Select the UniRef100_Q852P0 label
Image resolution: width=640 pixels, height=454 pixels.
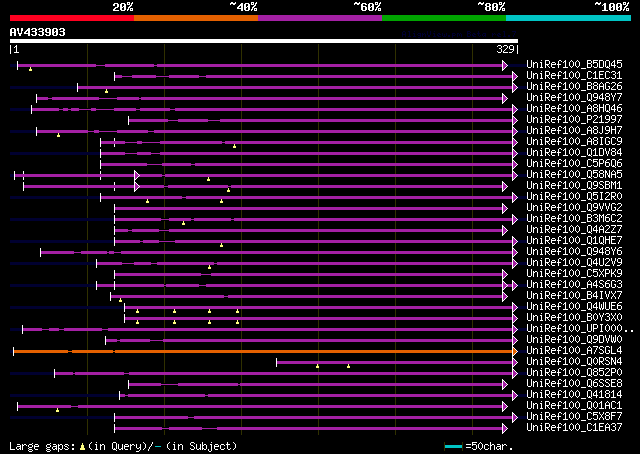(574, 373)
